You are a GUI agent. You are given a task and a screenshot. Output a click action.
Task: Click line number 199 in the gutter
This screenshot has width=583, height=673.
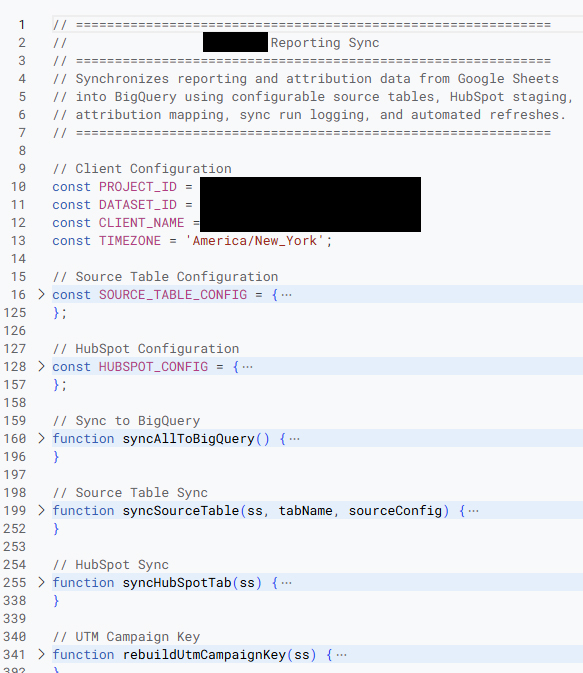click(x=15, y=511)
